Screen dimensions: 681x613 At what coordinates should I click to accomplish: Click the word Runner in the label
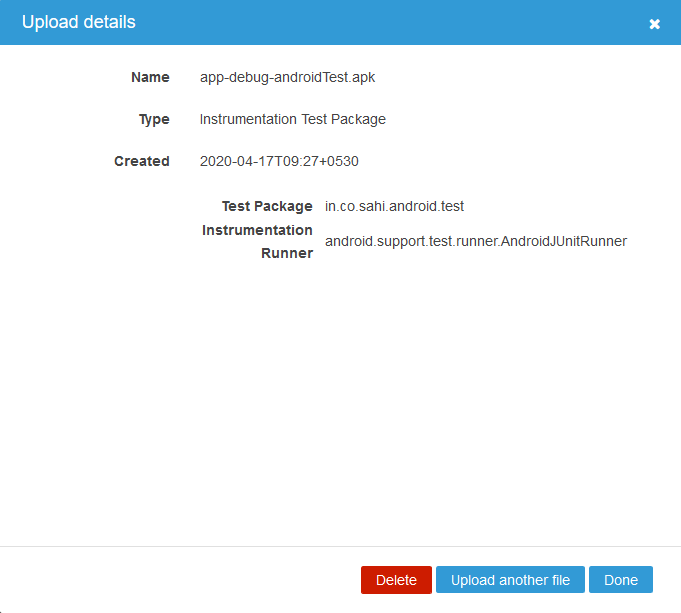(x=287, y=253)
